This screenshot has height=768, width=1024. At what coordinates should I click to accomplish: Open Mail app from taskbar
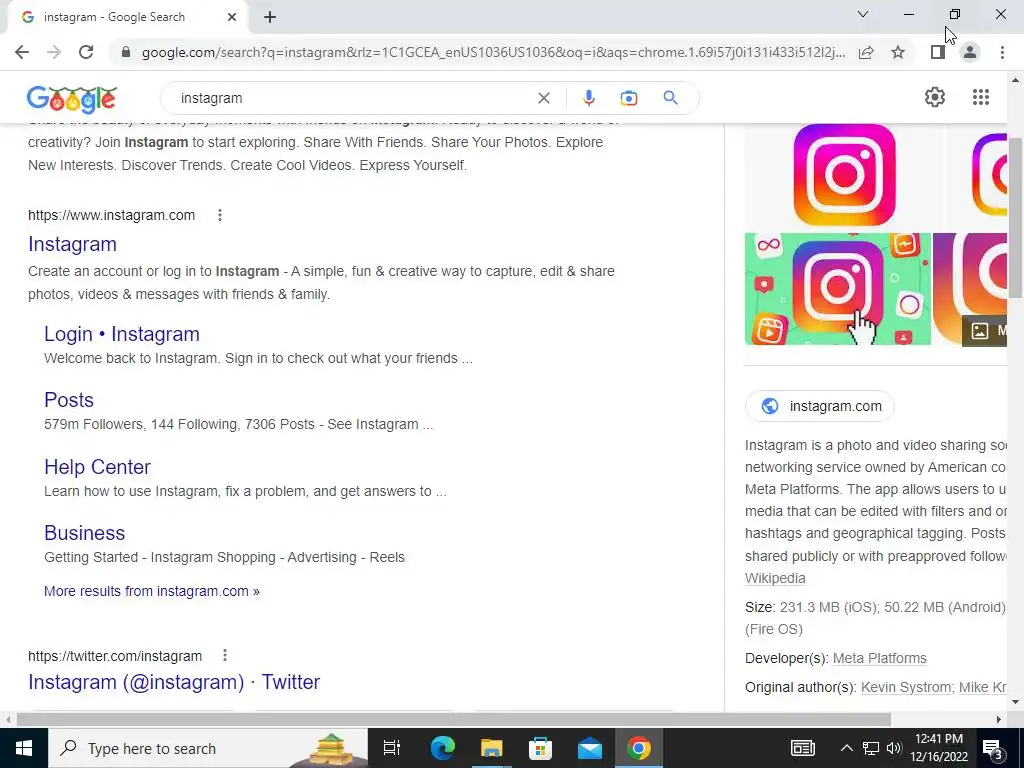click(590, 748)
